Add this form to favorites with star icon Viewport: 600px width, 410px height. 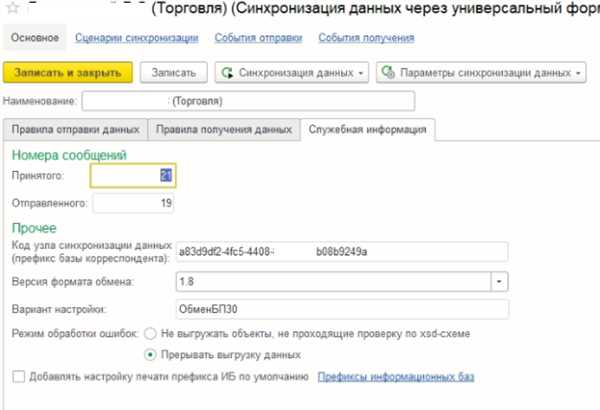pyautogui.click(x=12, y=7)
